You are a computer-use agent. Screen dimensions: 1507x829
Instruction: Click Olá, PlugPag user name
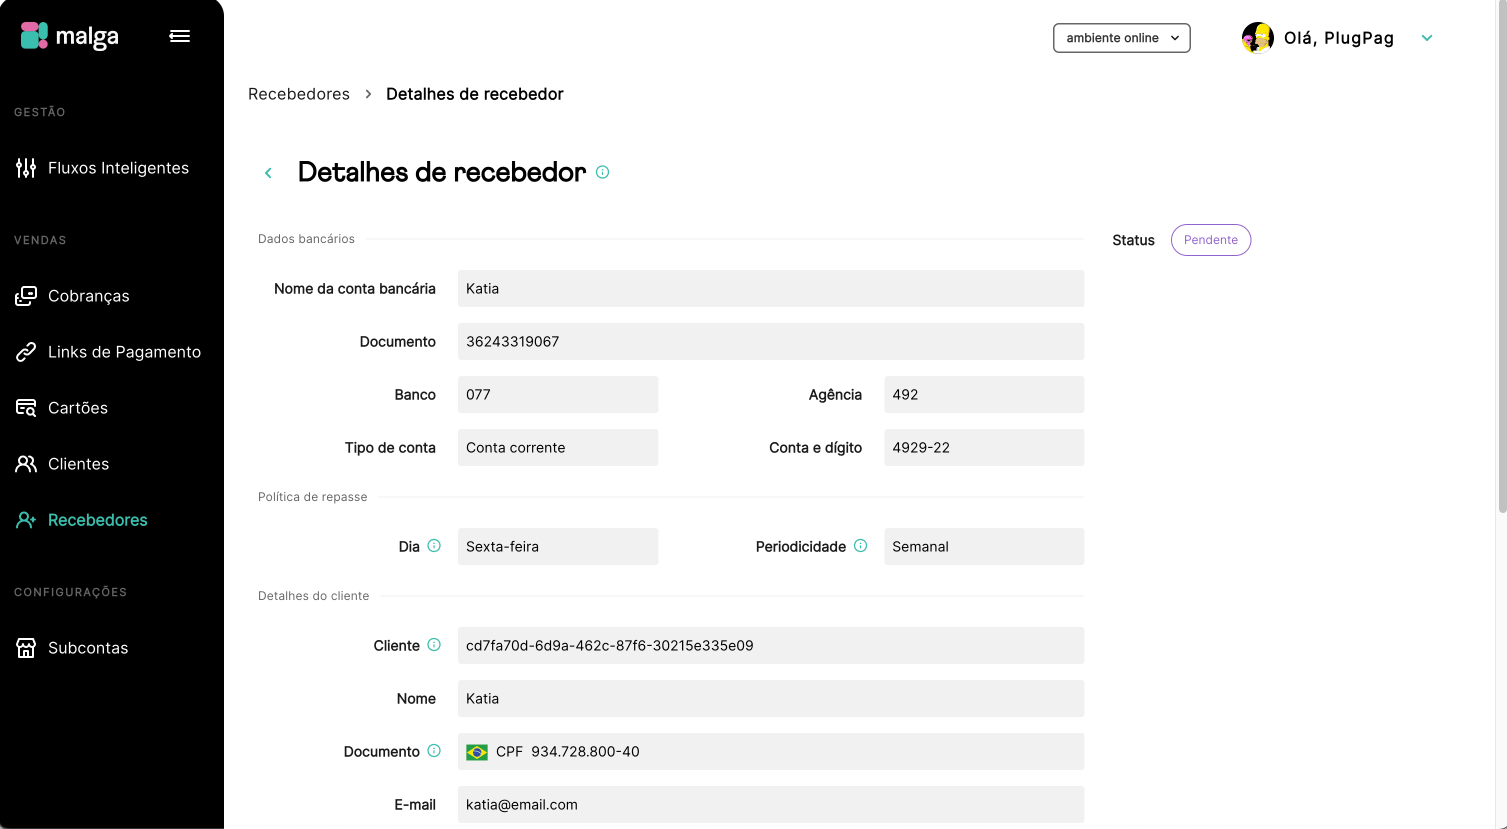1339,38
